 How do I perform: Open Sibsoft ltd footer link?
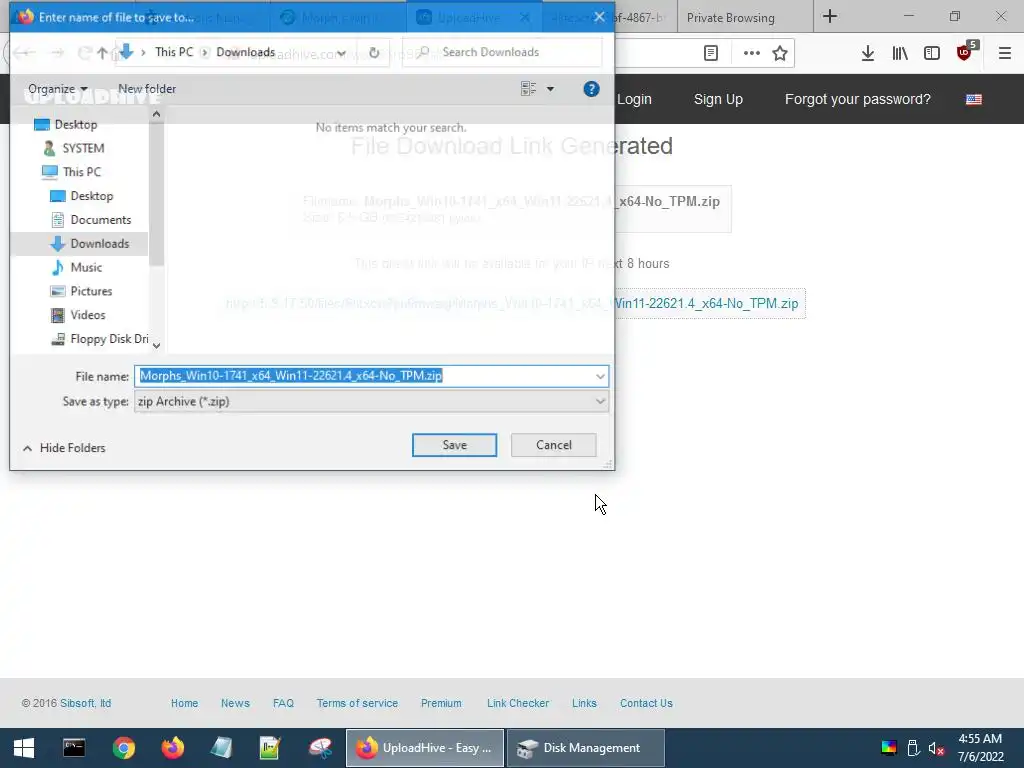[86, 703]
